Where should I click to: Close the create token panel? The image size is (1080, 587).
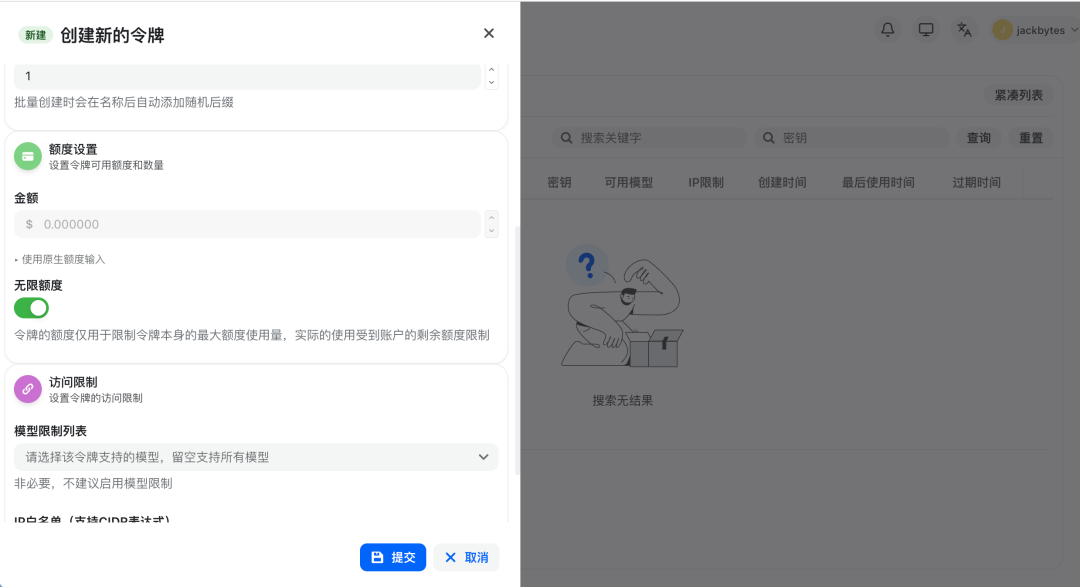tap(488, 33)
